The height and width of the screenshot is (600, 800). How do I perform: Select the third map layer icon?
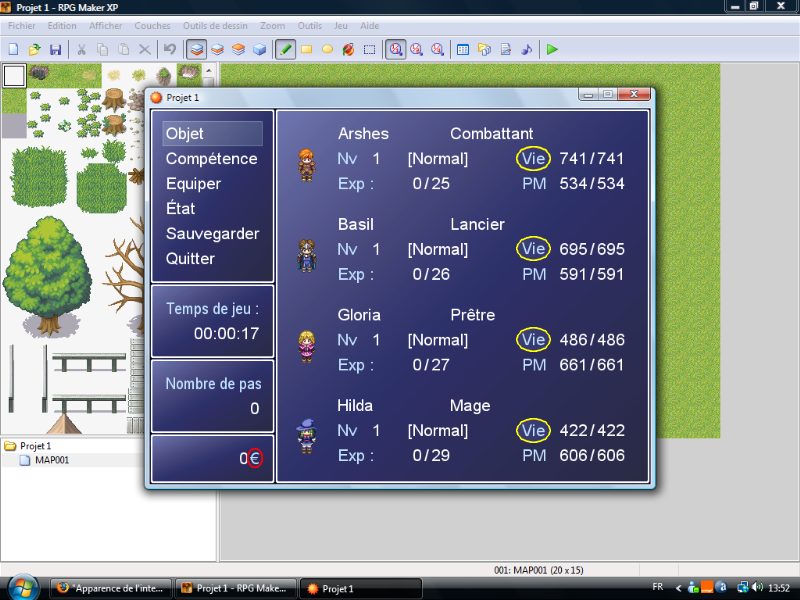[238, 49]
